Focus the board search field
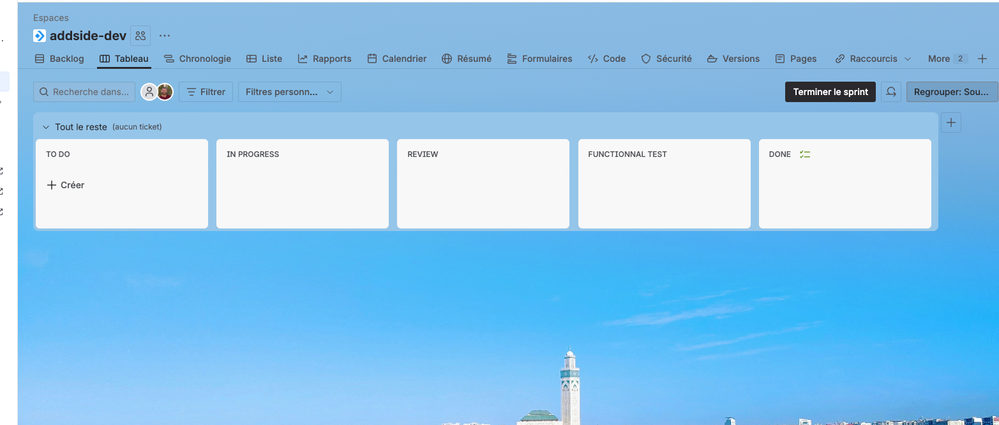Image resolution: width=999 pixels, height=425 pixels. [x=85, y=92]
